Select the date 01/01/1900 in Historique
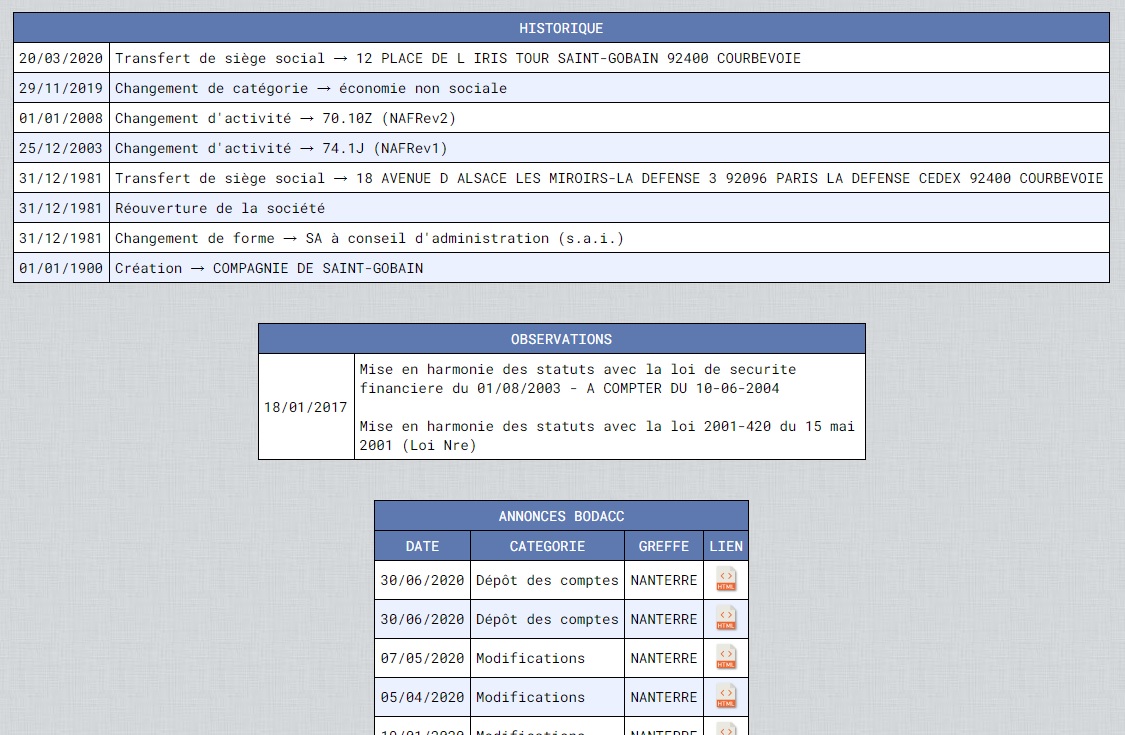Viewport: 1125px width, 735px height. pyautogui.click(x=61, y=268)
